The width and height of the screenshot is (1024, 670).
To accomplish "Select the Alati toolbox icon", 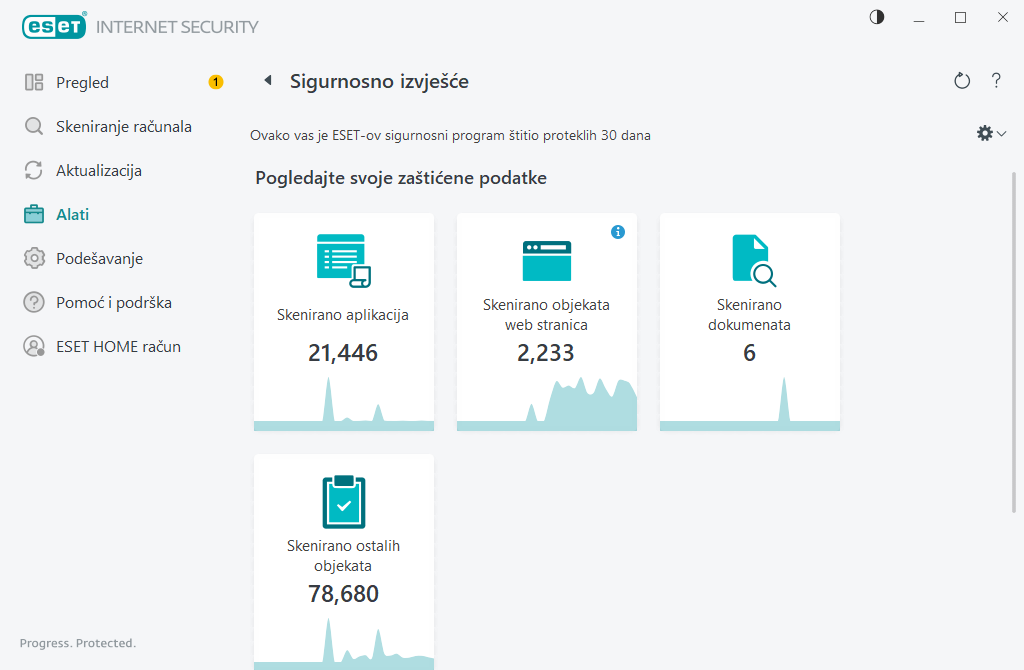I will [34, 214].
